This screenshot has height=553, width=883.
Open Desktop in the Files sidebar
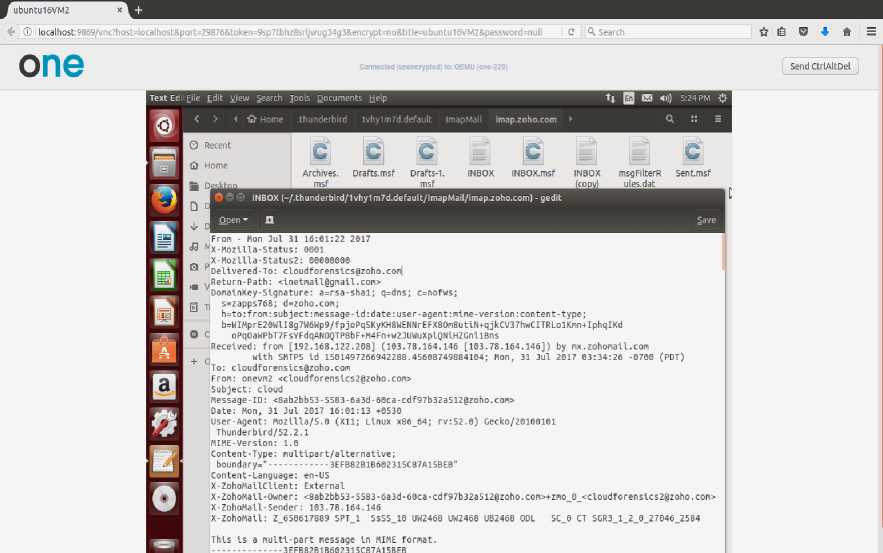click(x=220, y=185)
